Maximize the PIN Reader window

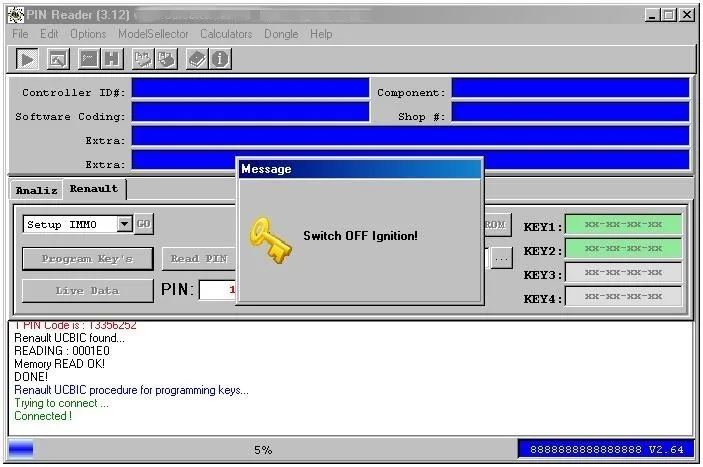point(669,15)
